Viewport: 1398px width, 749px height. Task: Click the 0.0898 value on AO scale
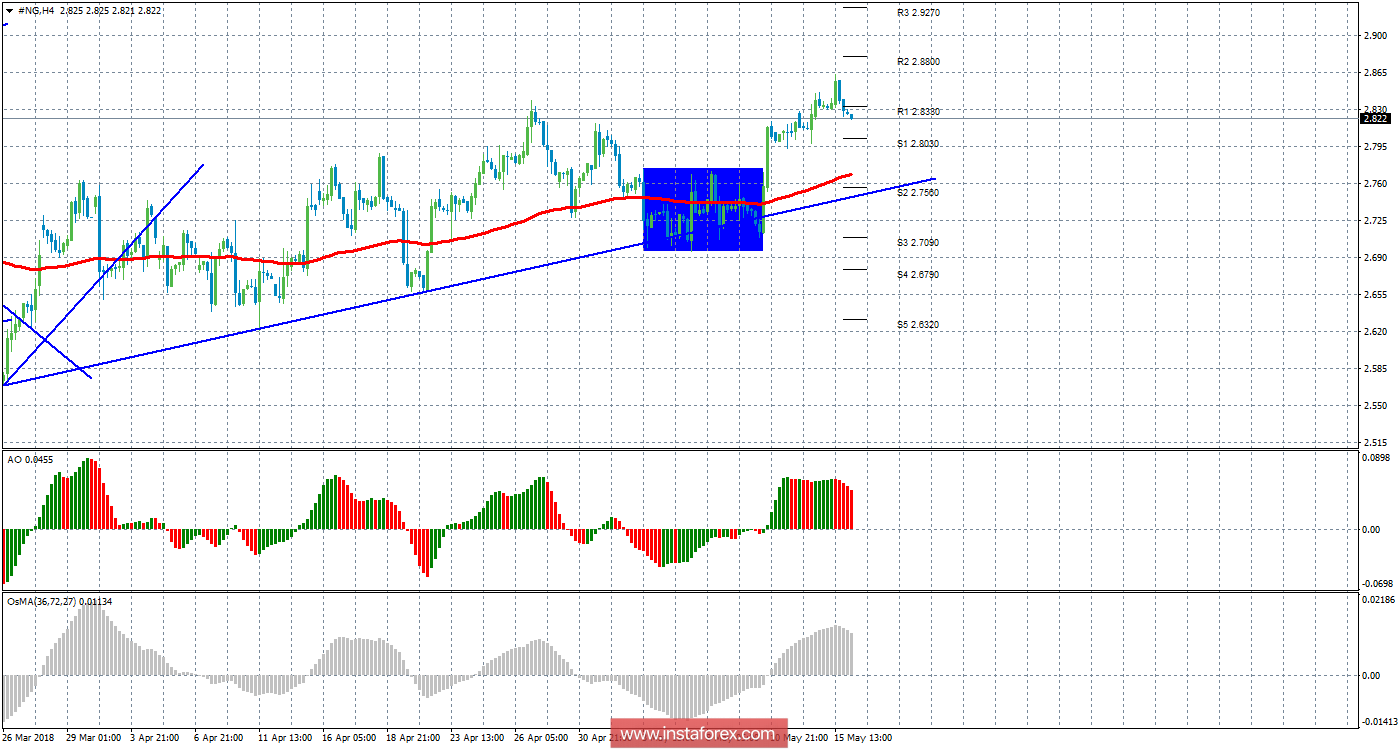[1377, 457]
